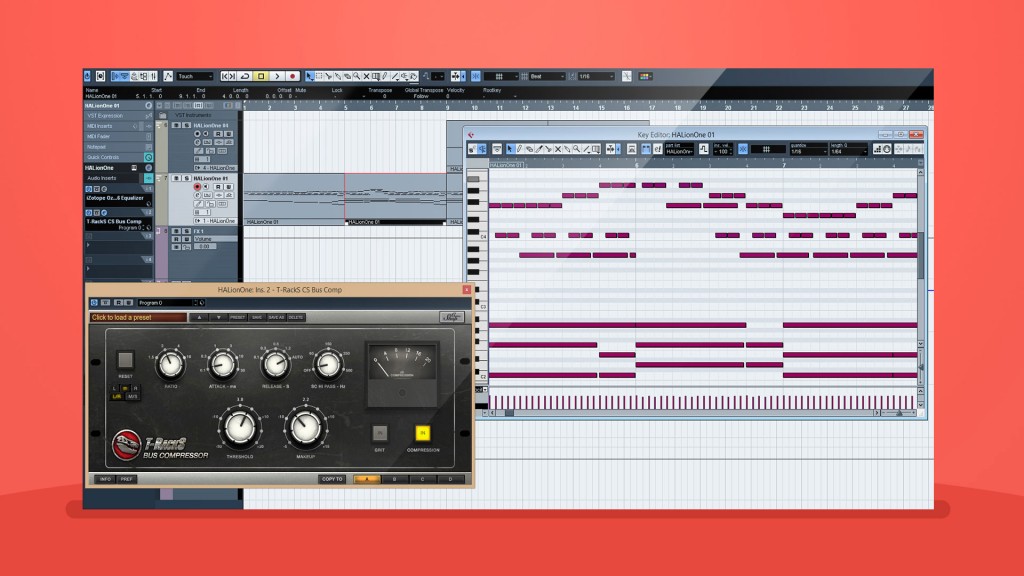This screenshot has width=1024, height=576.
Task: Open the Key Editor length Q dropdown
Action: click(848, 152)
